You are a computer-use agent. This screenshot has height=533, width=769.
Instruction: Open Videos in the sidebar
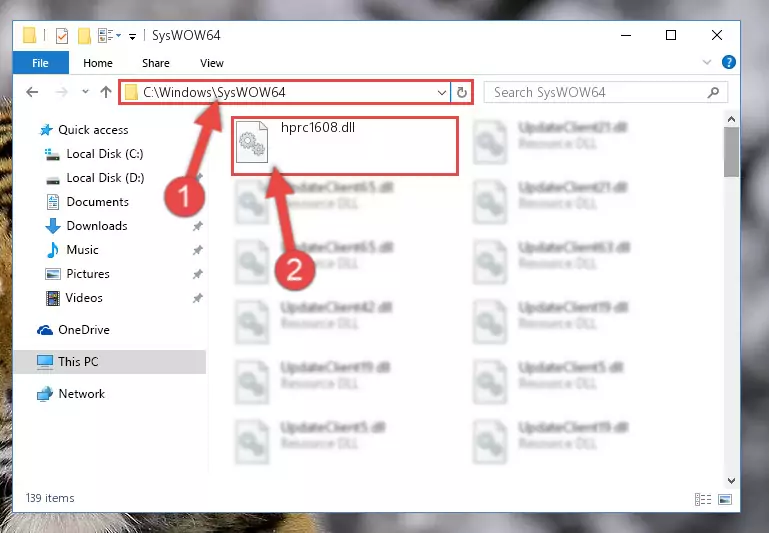[84, 298]
